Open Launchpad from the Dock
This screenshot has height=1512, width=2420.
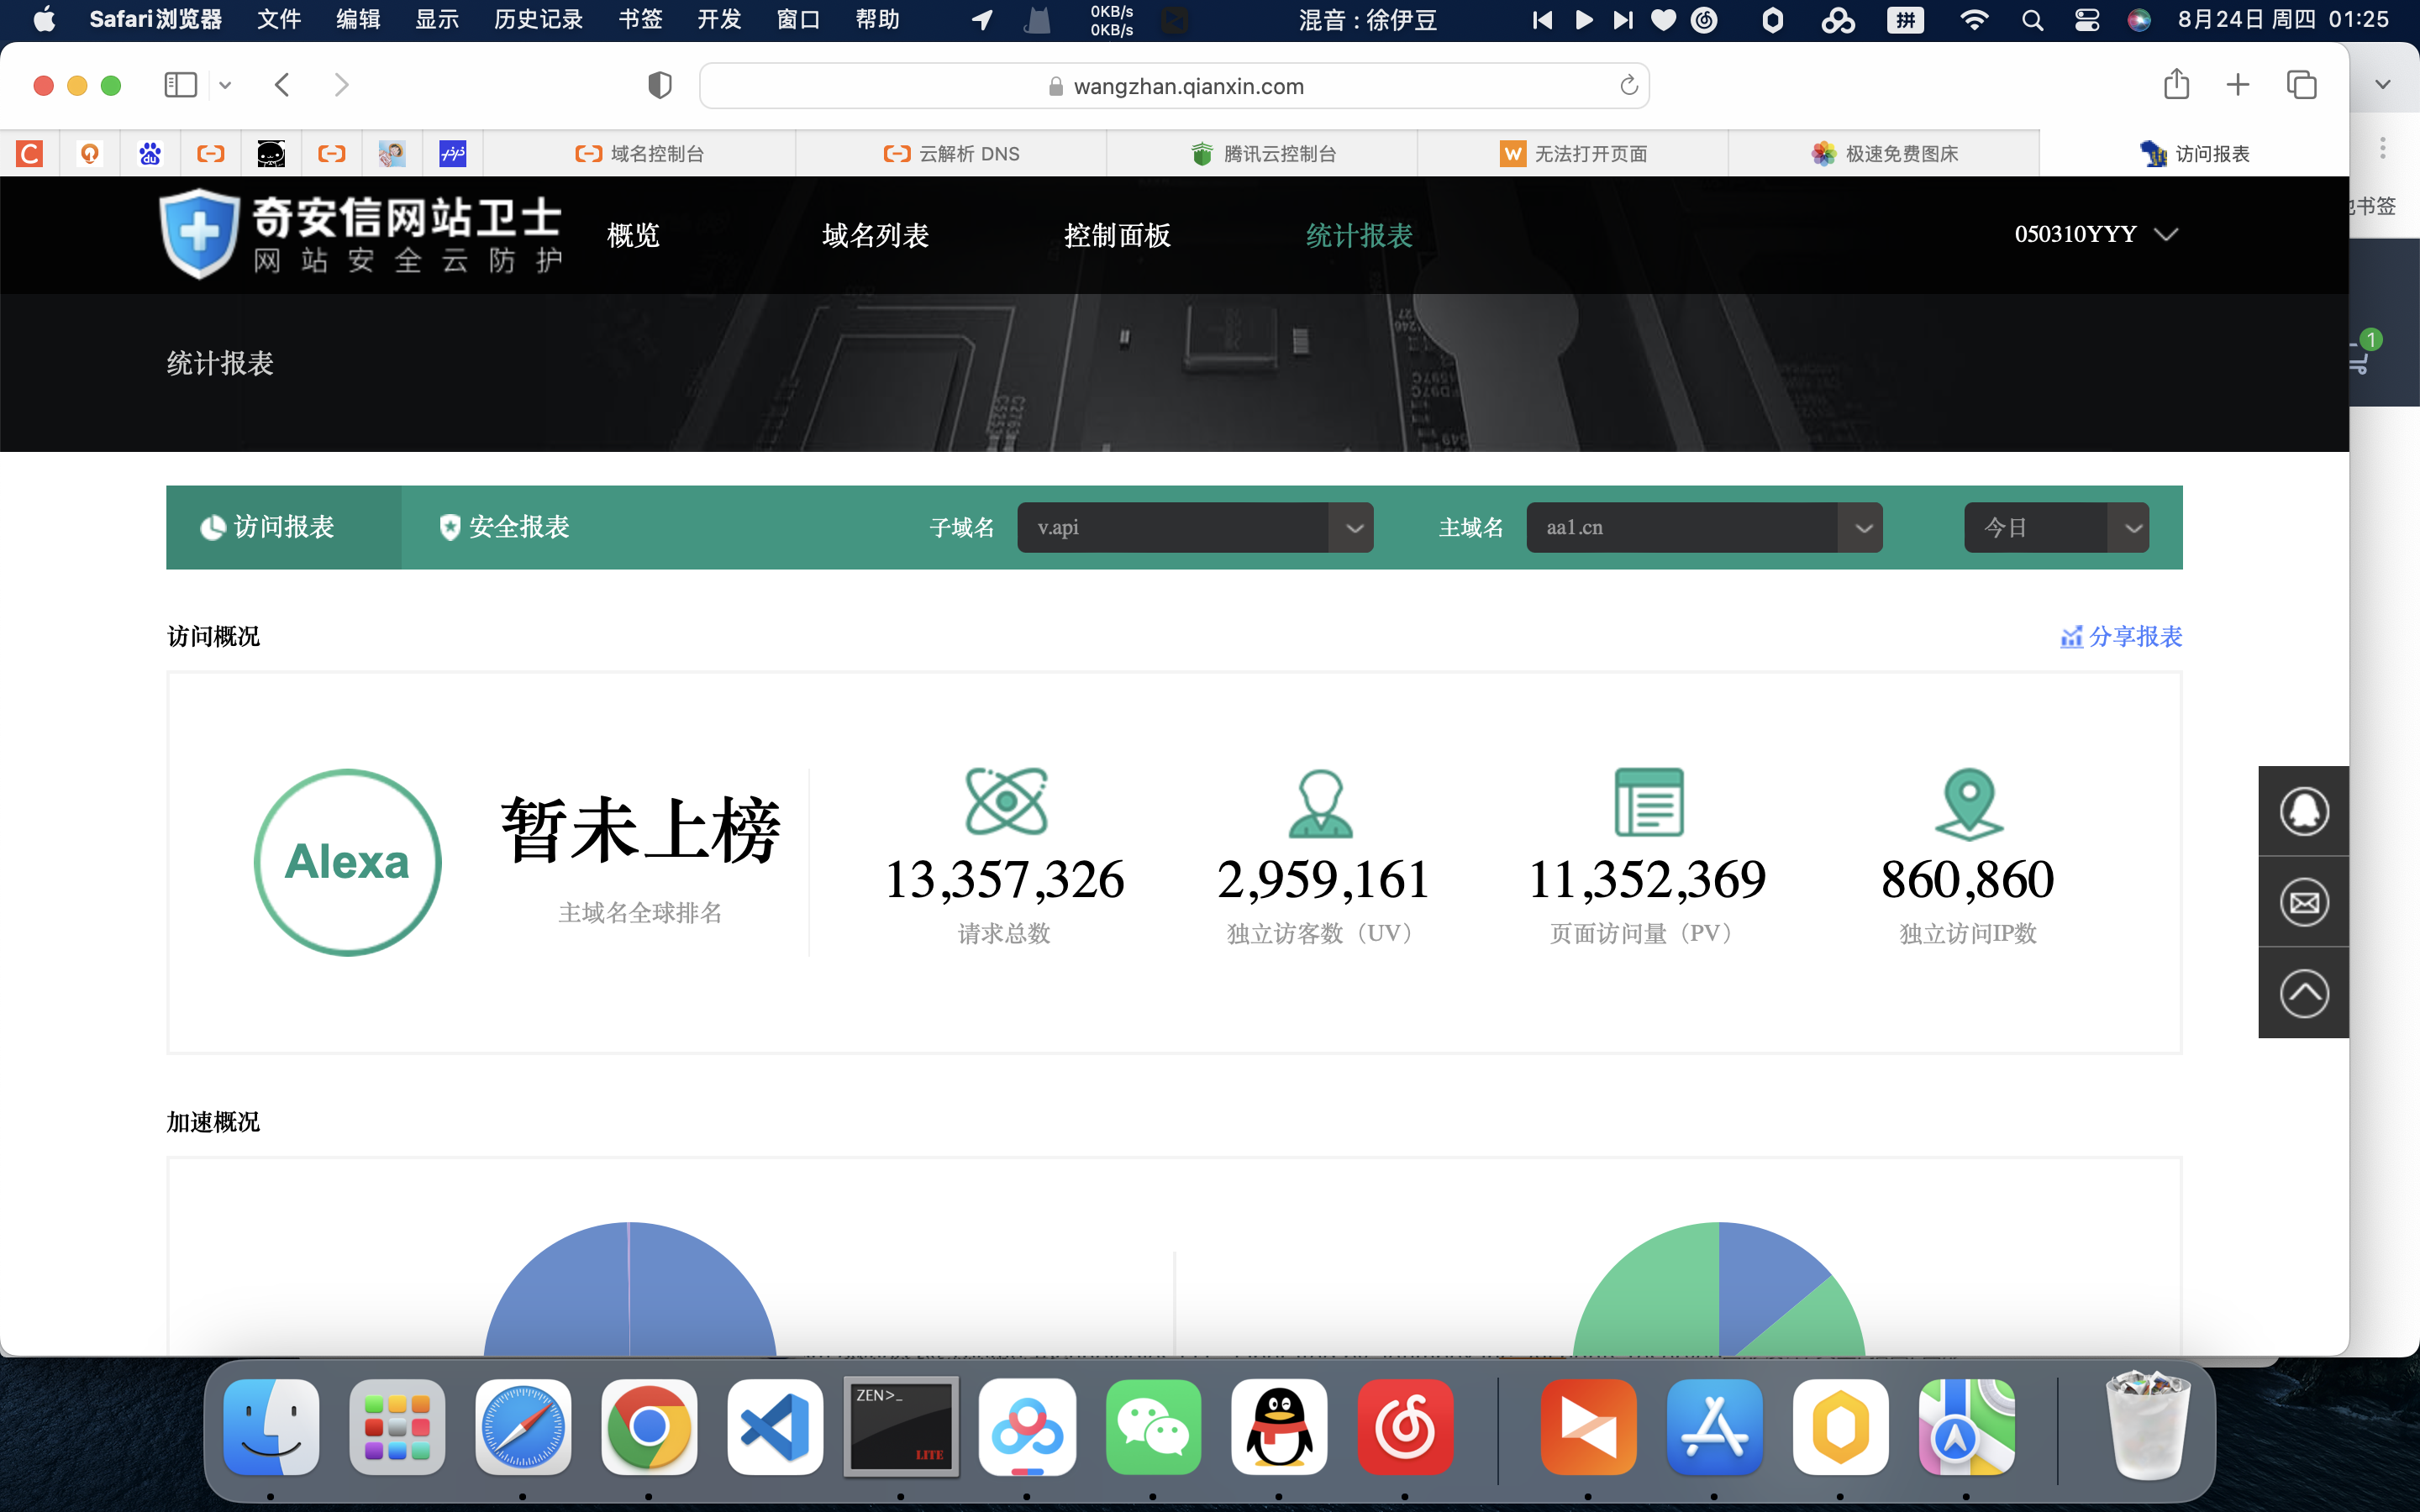click(397, 1428)
